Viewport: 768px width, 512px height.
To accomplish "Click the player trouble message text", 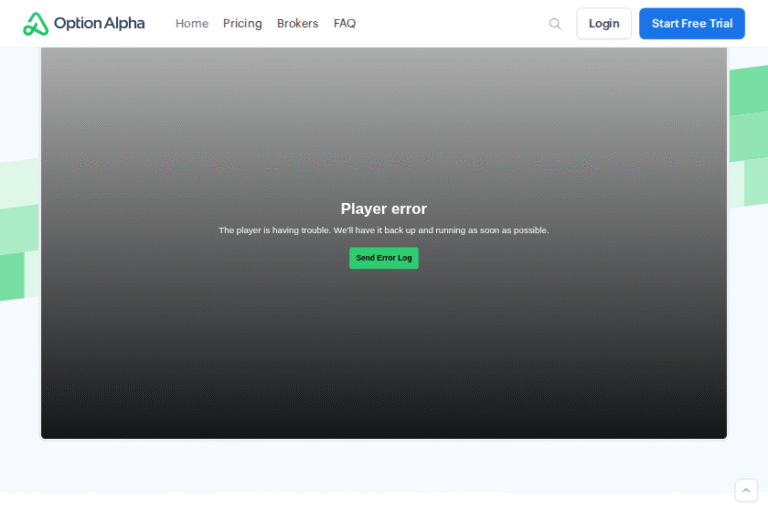I will click(x=383, y=230).
